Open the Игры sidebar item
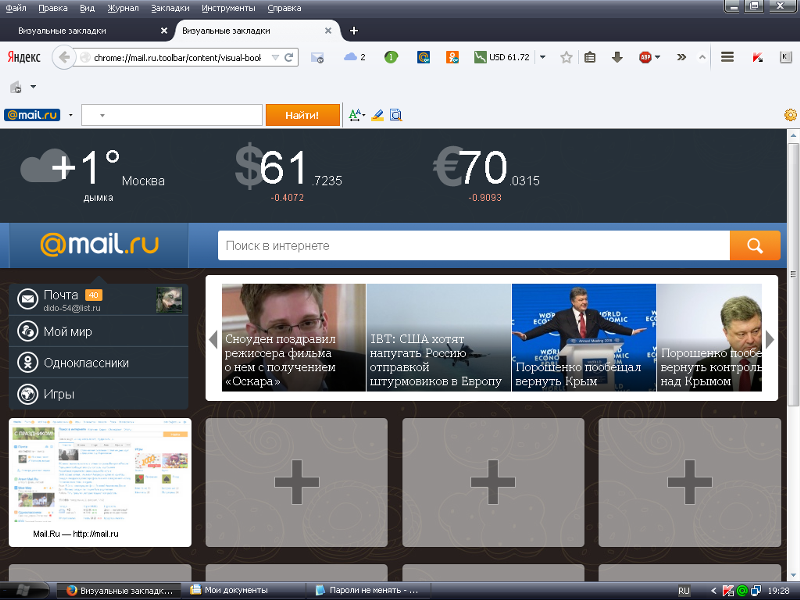 [98, 394]
